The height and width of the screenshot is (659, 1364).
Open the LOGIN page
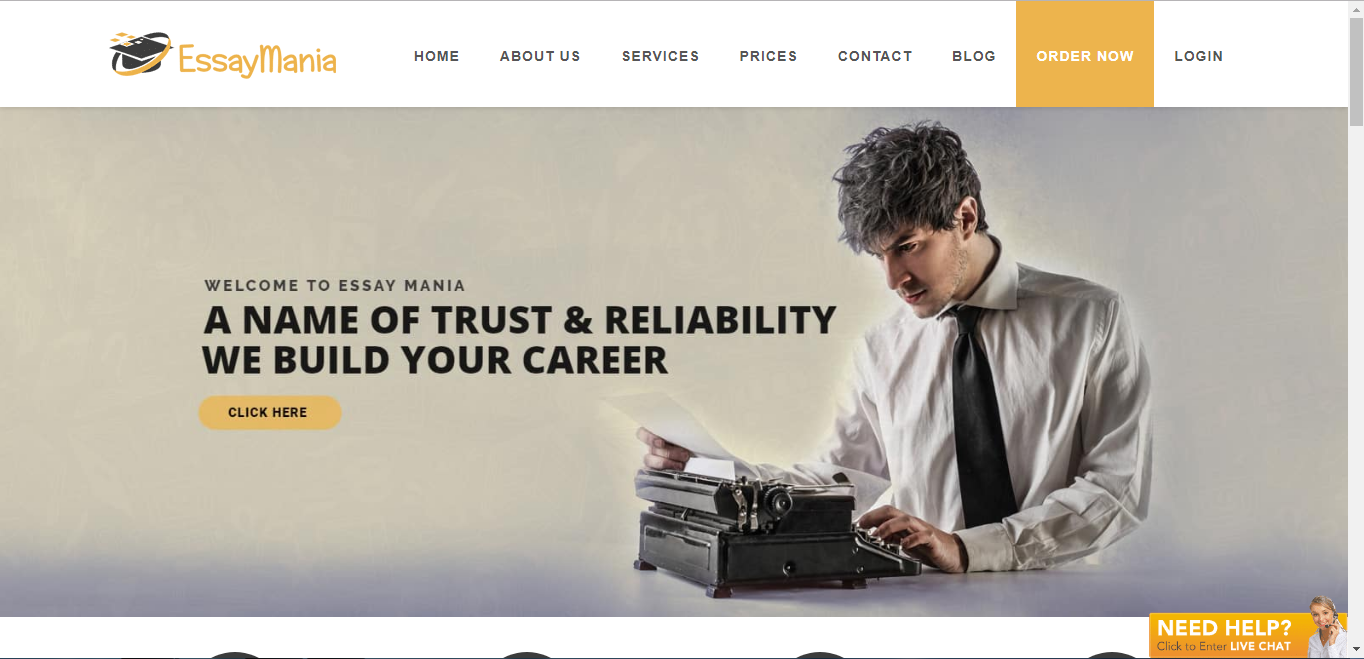click(x=1199, y=56)
